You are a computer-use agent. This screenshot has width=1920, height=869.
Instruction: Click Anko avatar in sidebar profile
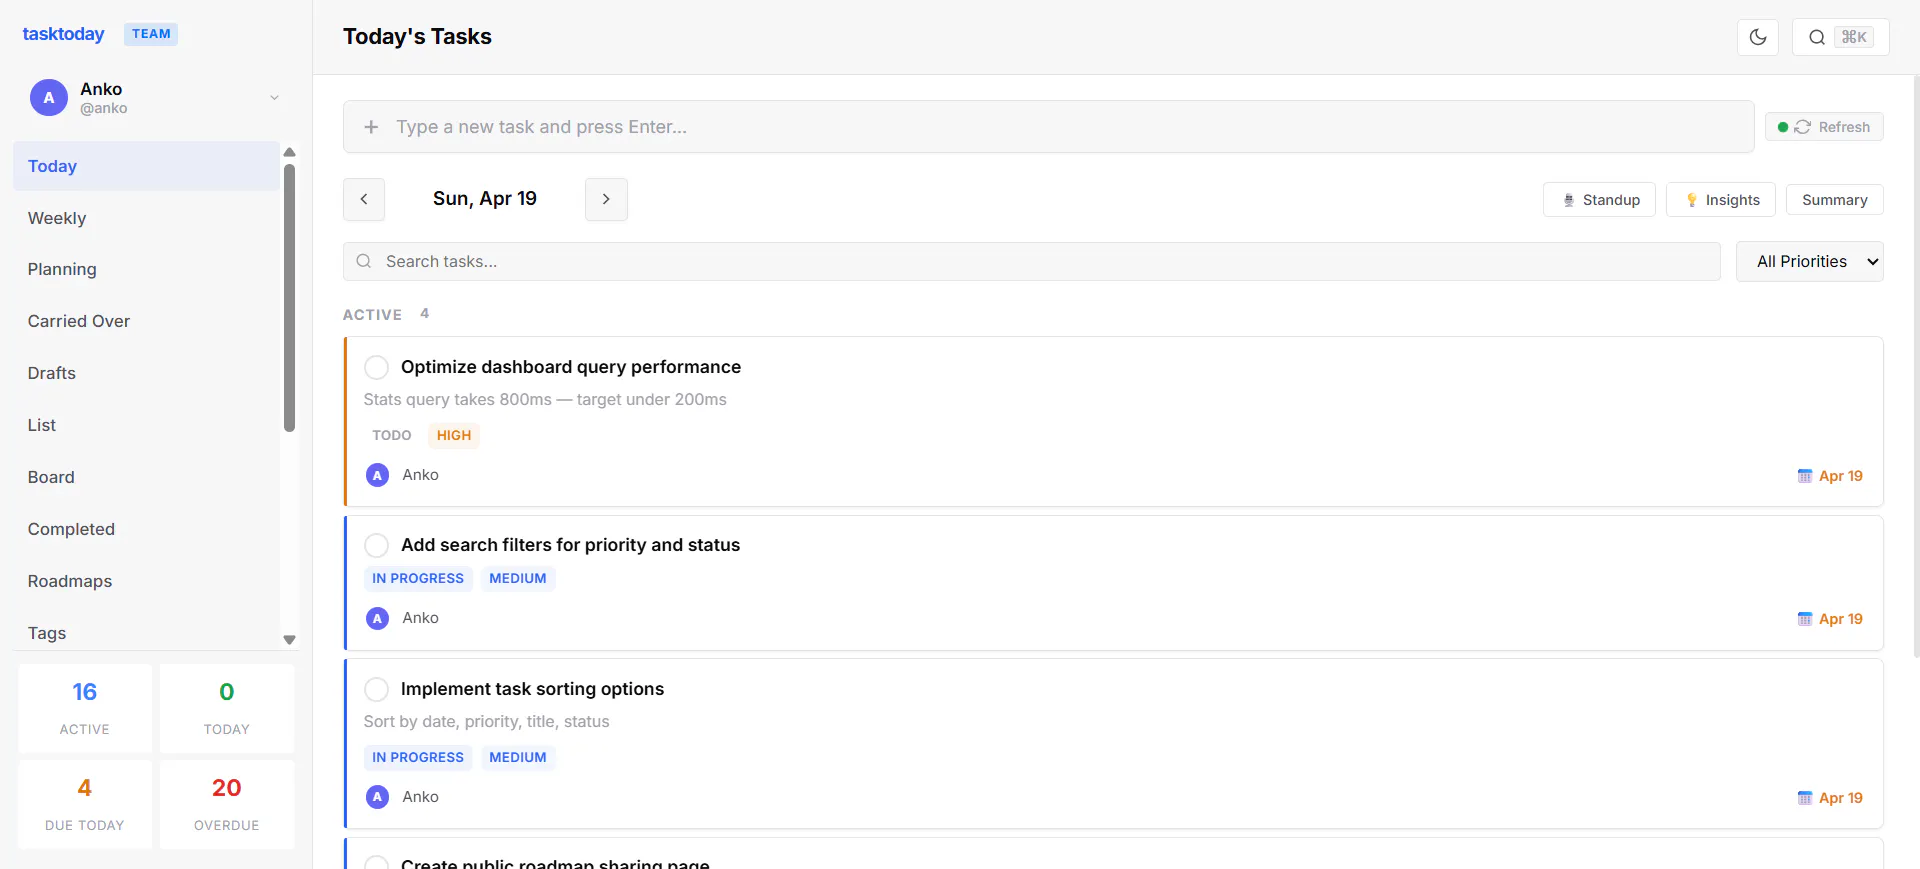(49, 98)
